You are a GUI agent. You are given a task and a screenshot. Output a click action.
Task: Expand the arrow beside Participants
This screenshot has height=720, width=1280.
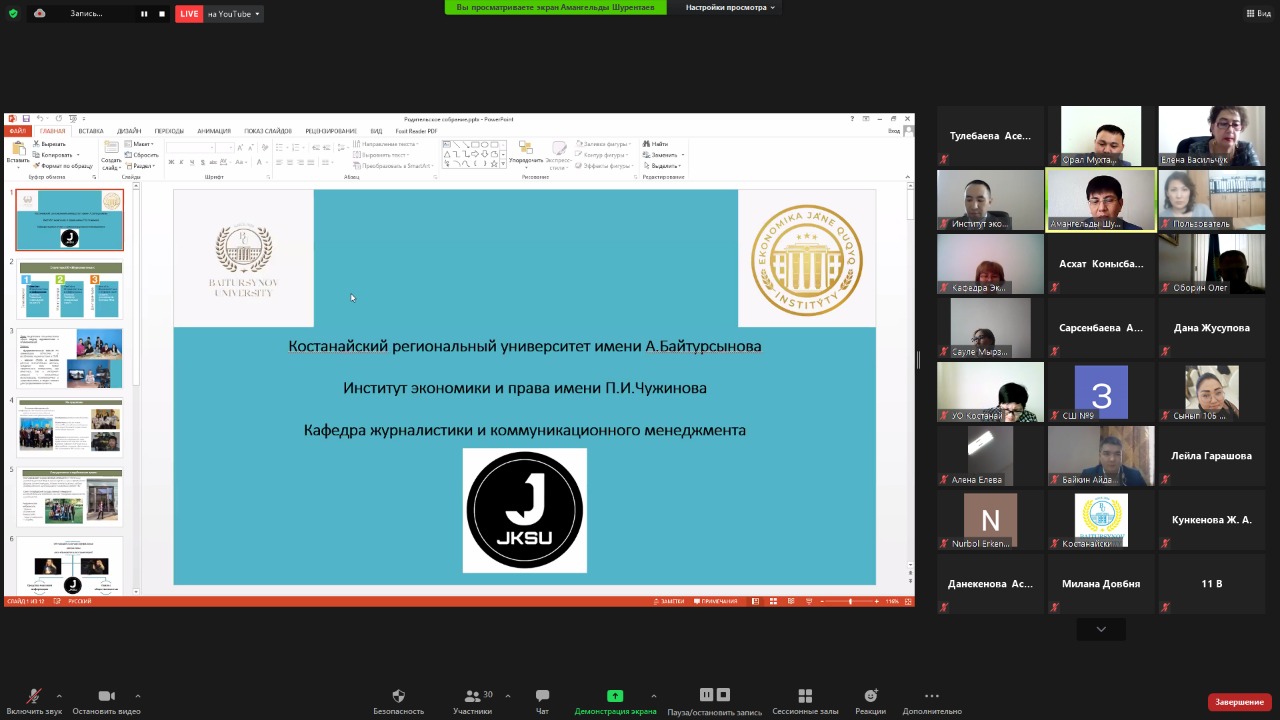tap(508, 696)
